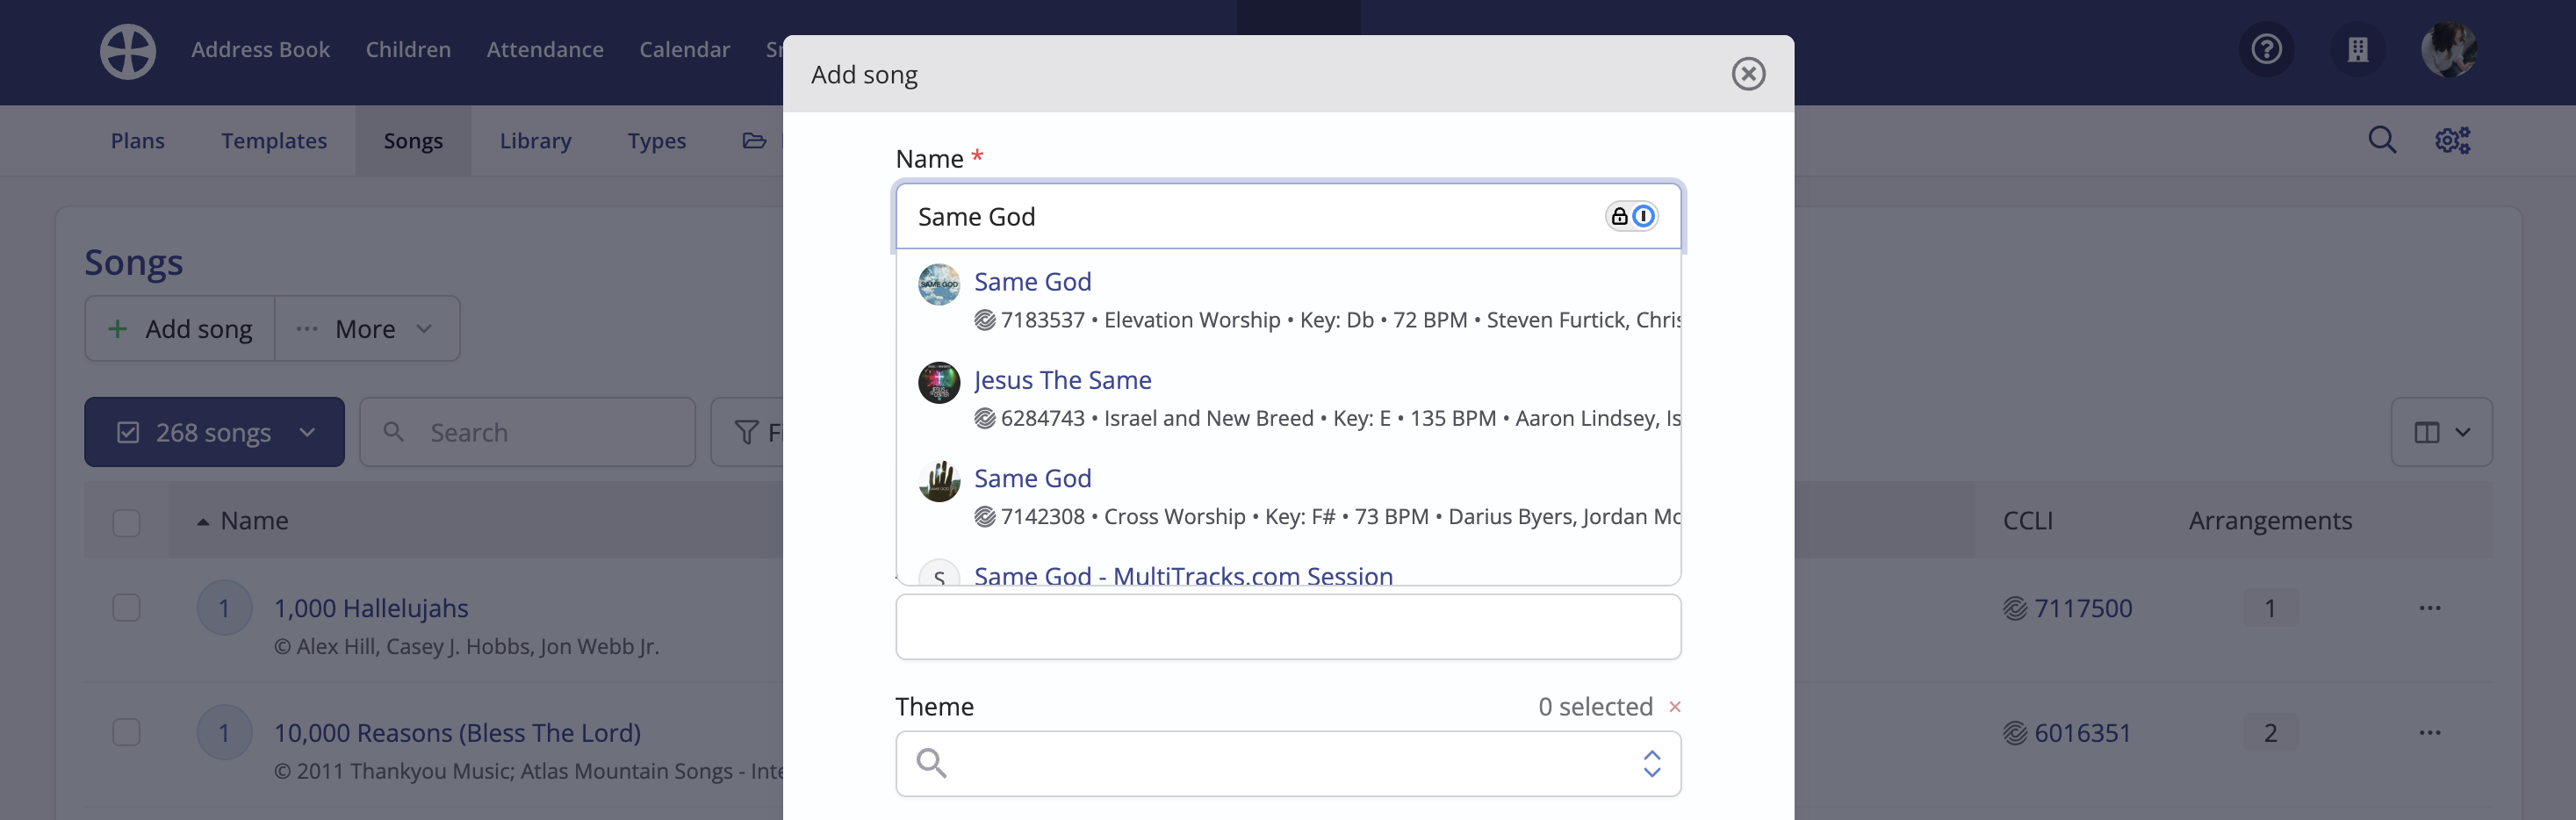Click the filter funnel icon
The width and height of the screenshot is (2576, 820).
click(x=746, y=432)
